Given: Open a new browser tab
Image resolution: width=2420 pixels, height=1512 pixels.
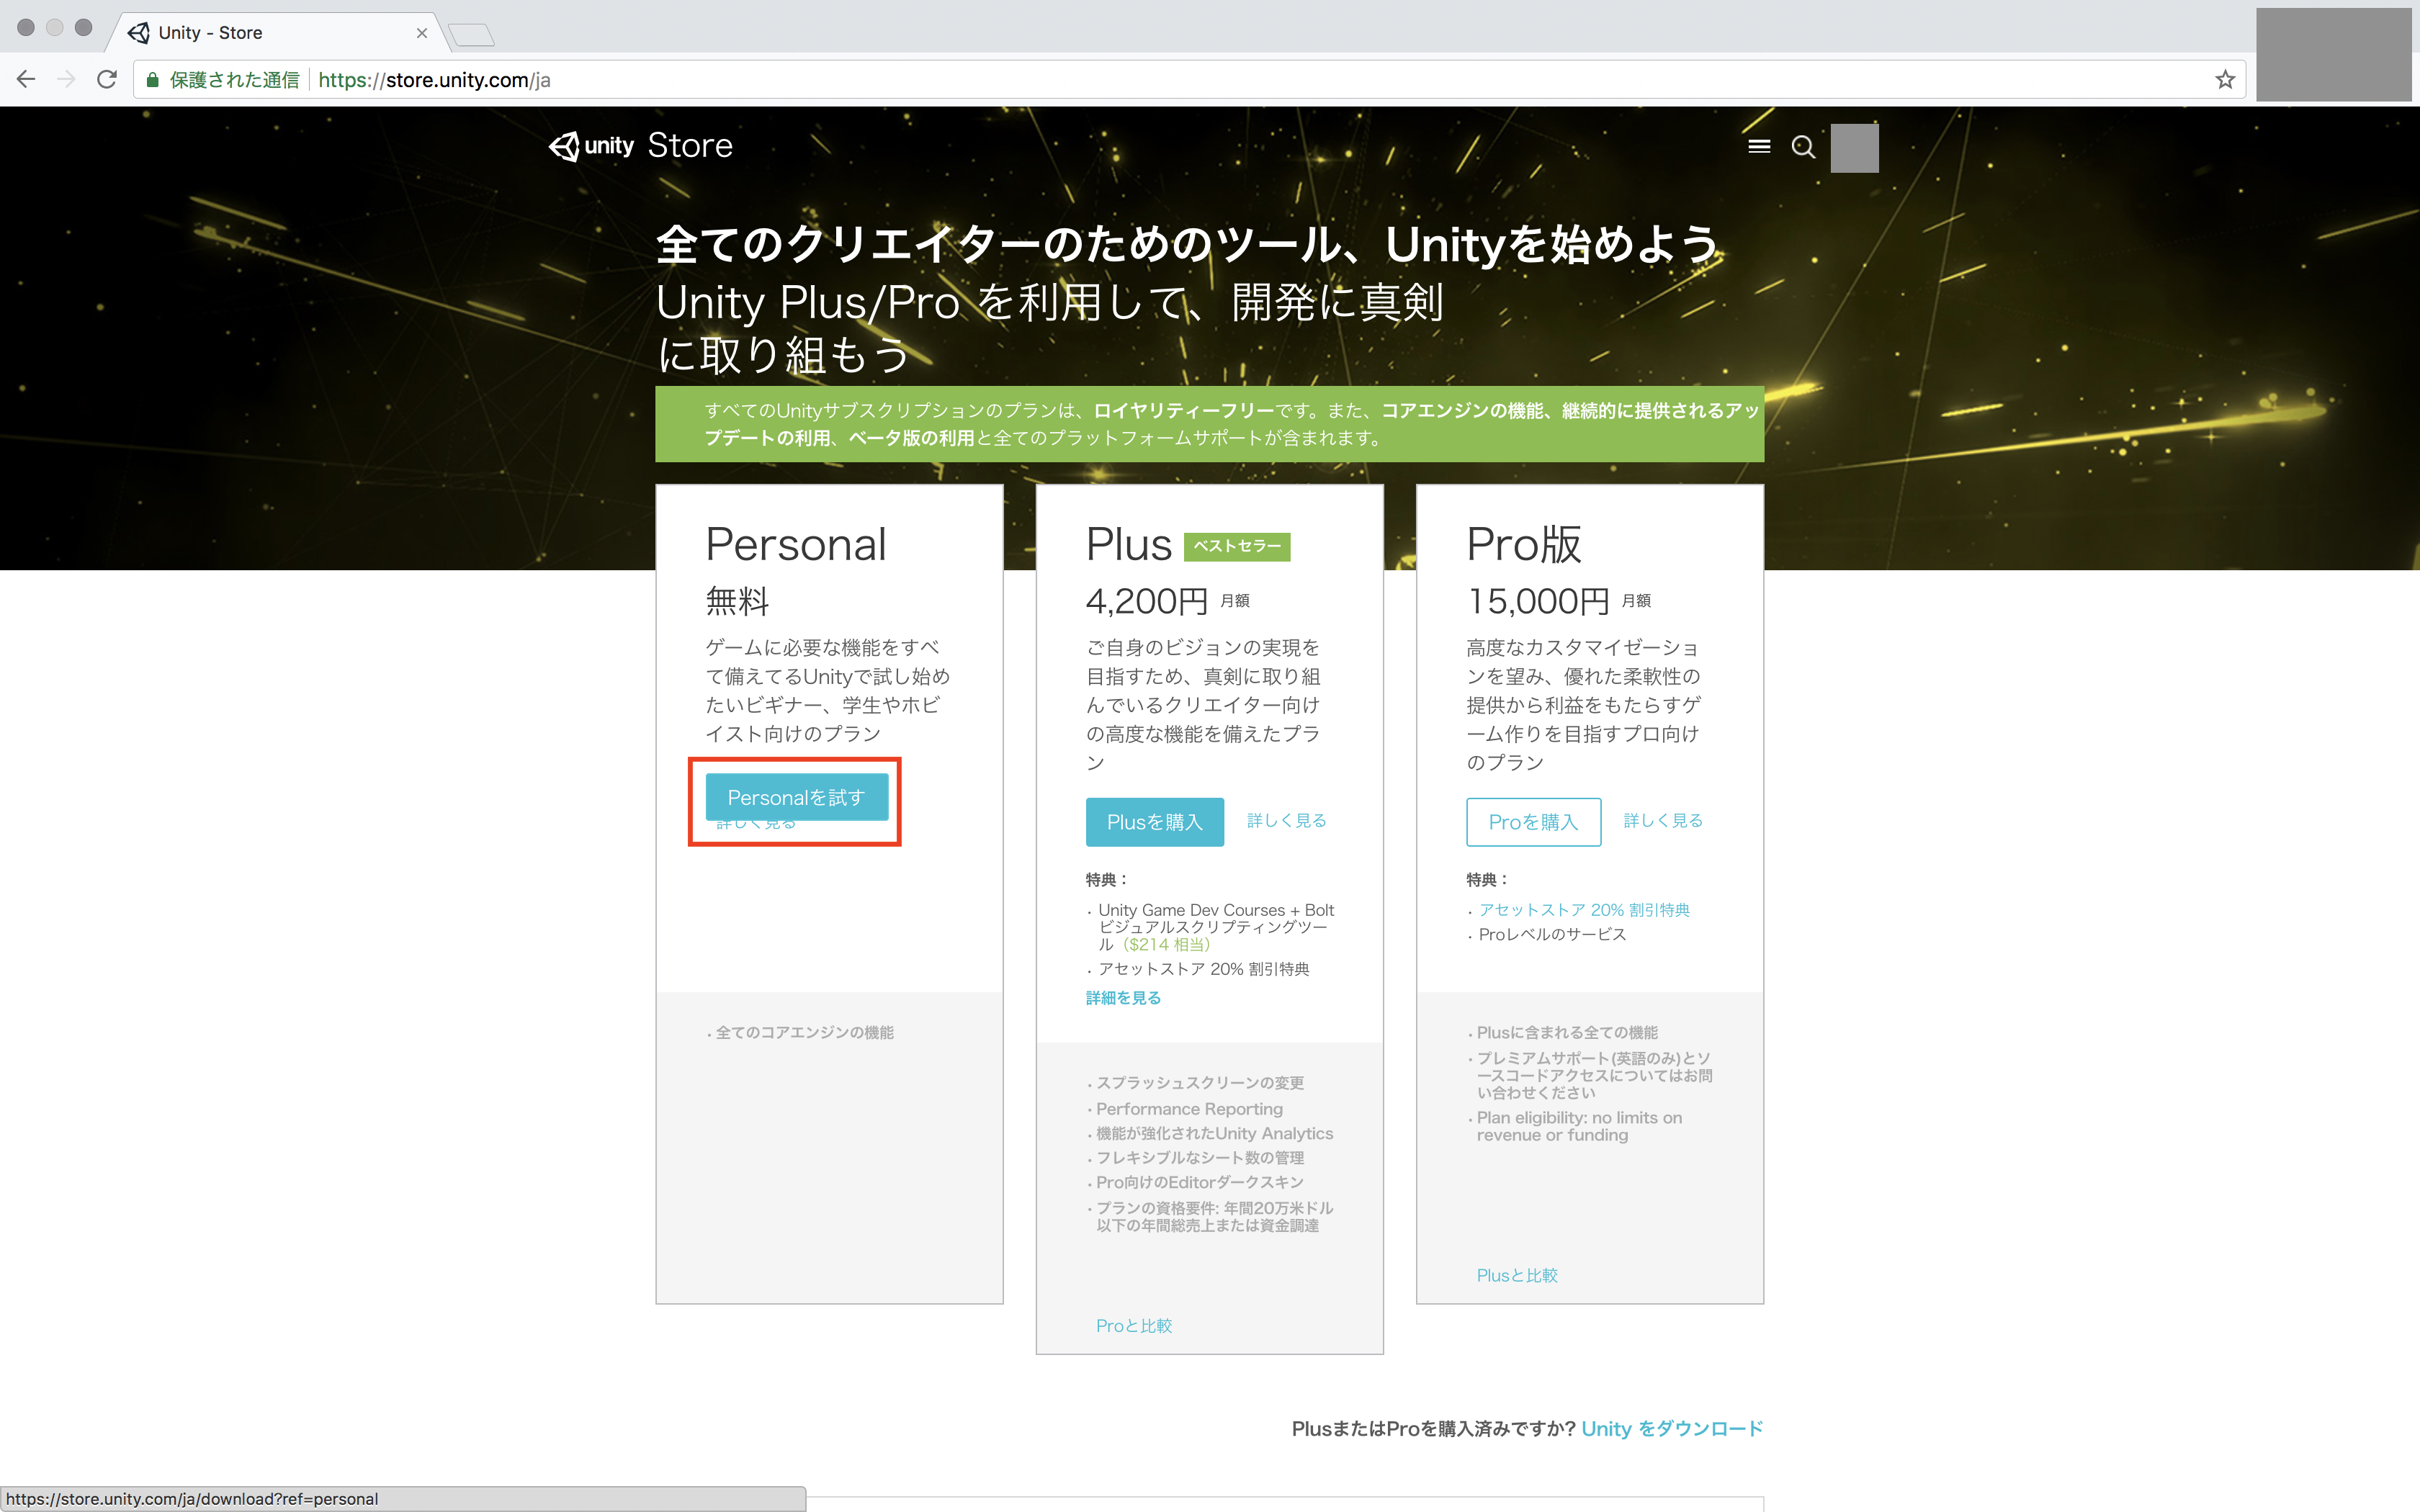Looking at the screenshot, I should (x=472, y=35).
